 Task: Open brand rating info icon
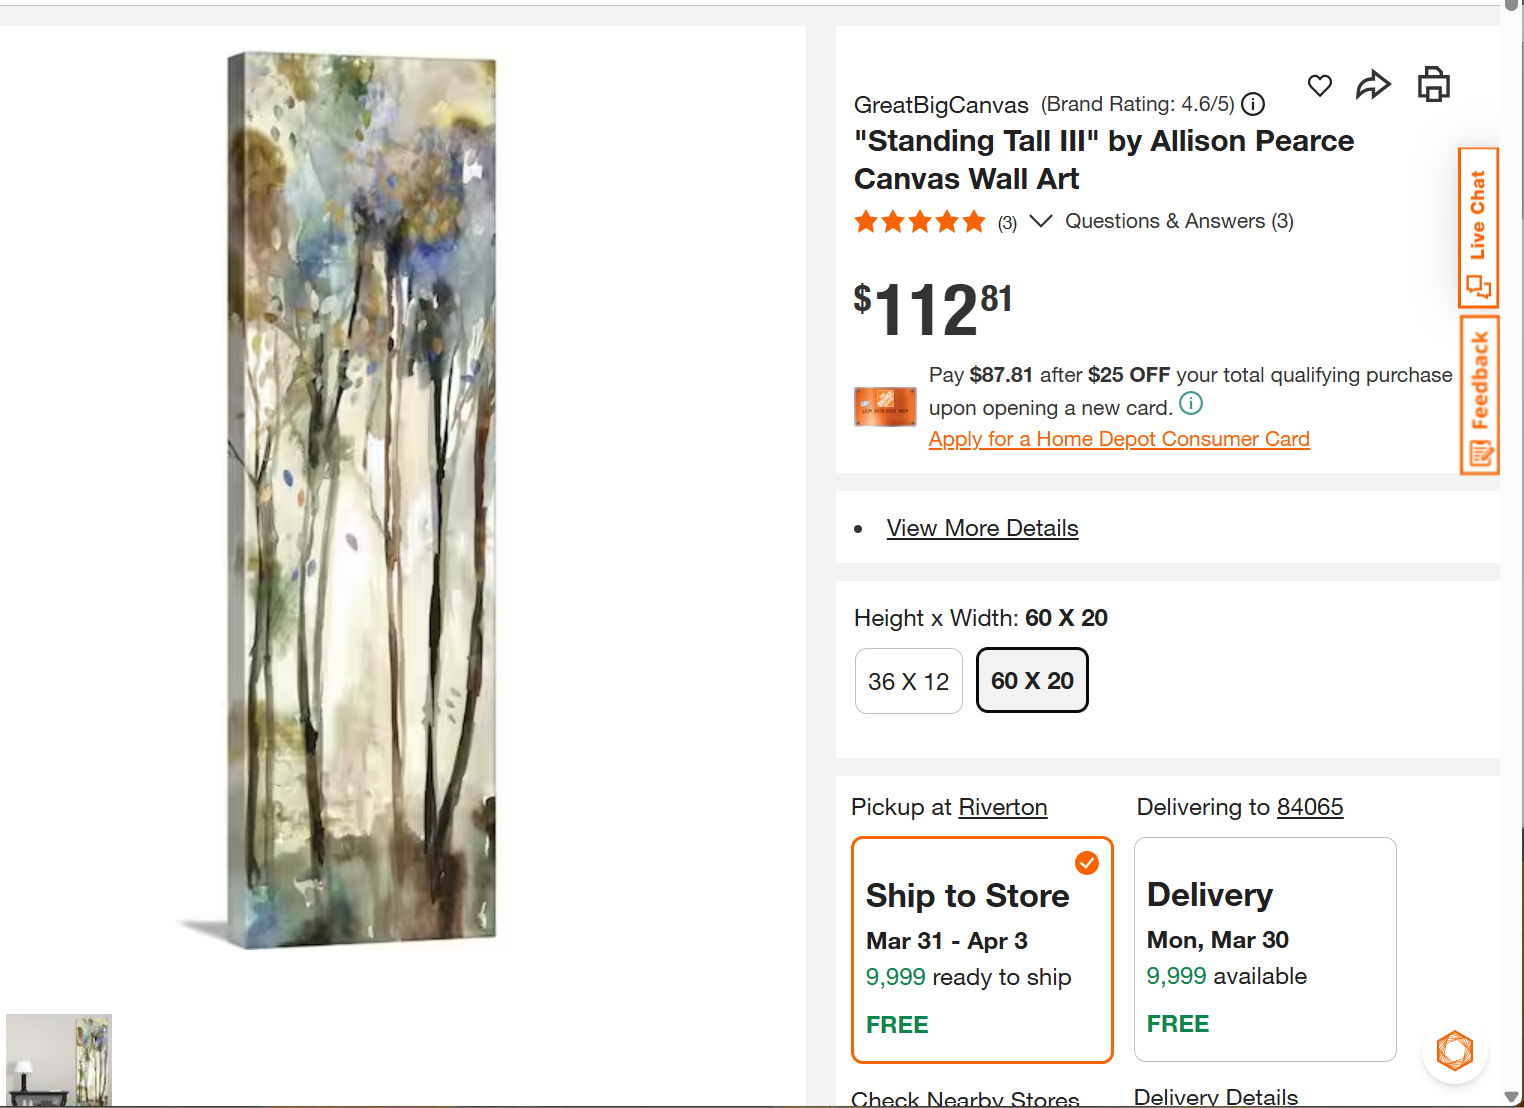(x=1253, y=104)
